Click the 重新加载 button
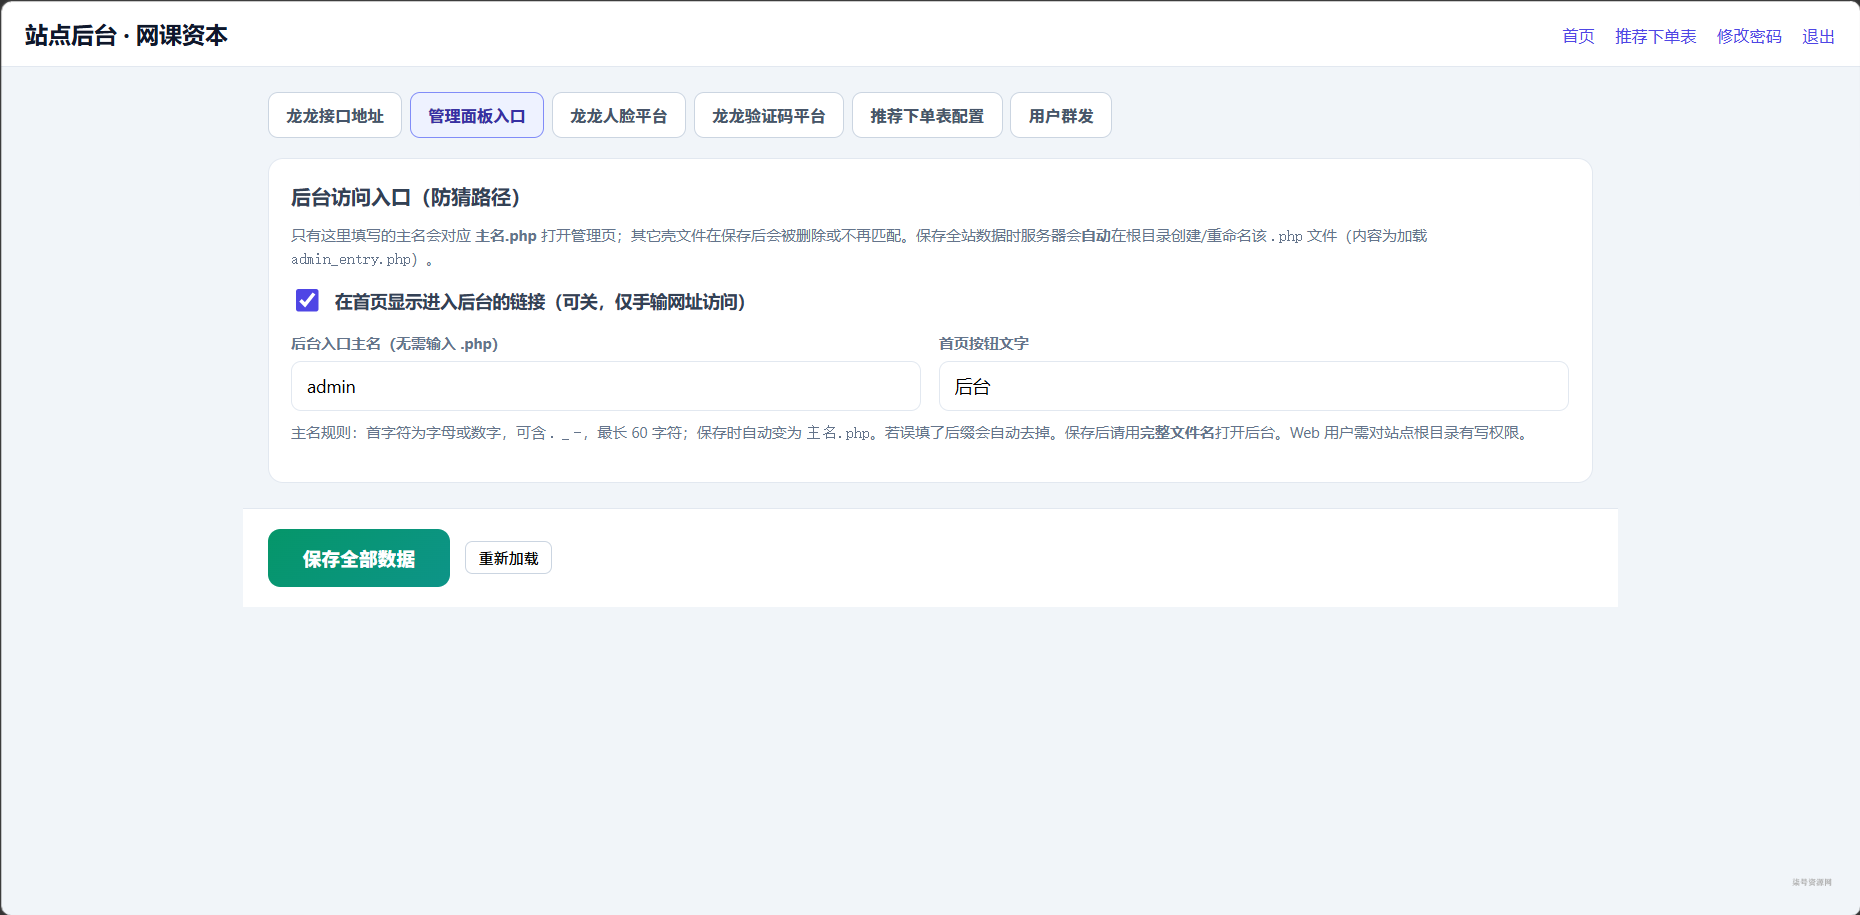Image resolution: width=1860 pixels, height=915 pixels. click(508, 558)
